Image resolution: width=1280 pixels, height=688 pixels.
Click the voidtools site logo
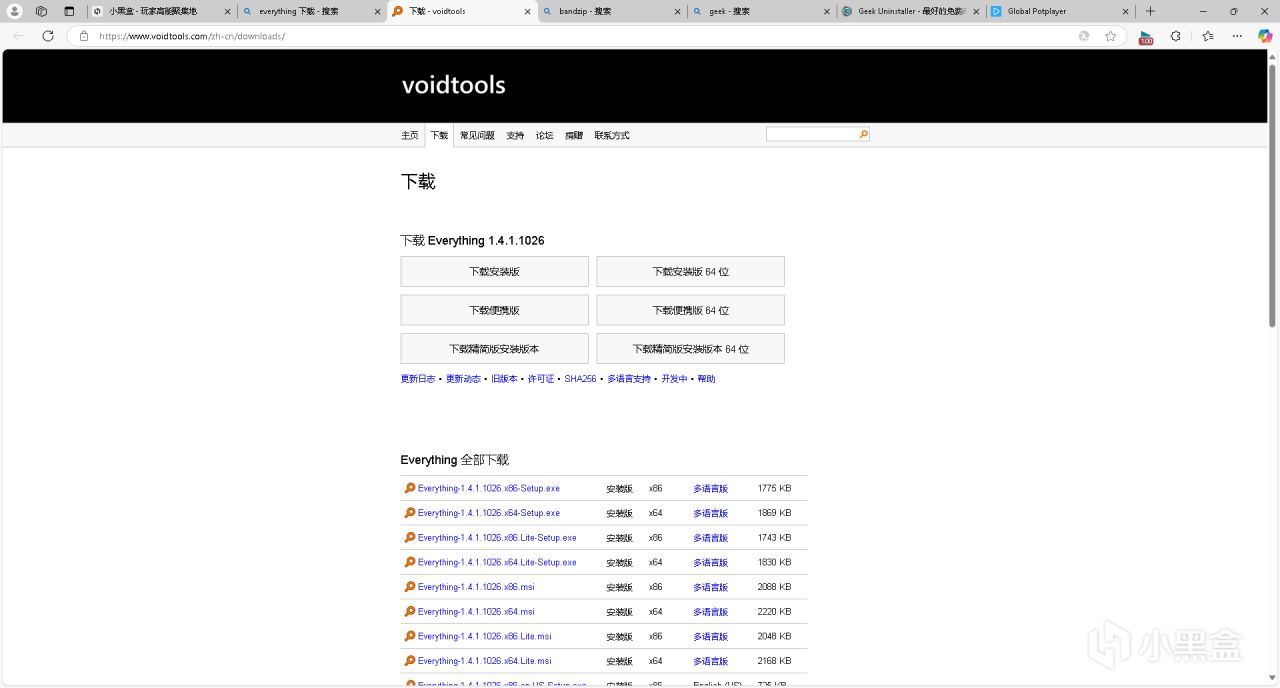tap(453, 85)
